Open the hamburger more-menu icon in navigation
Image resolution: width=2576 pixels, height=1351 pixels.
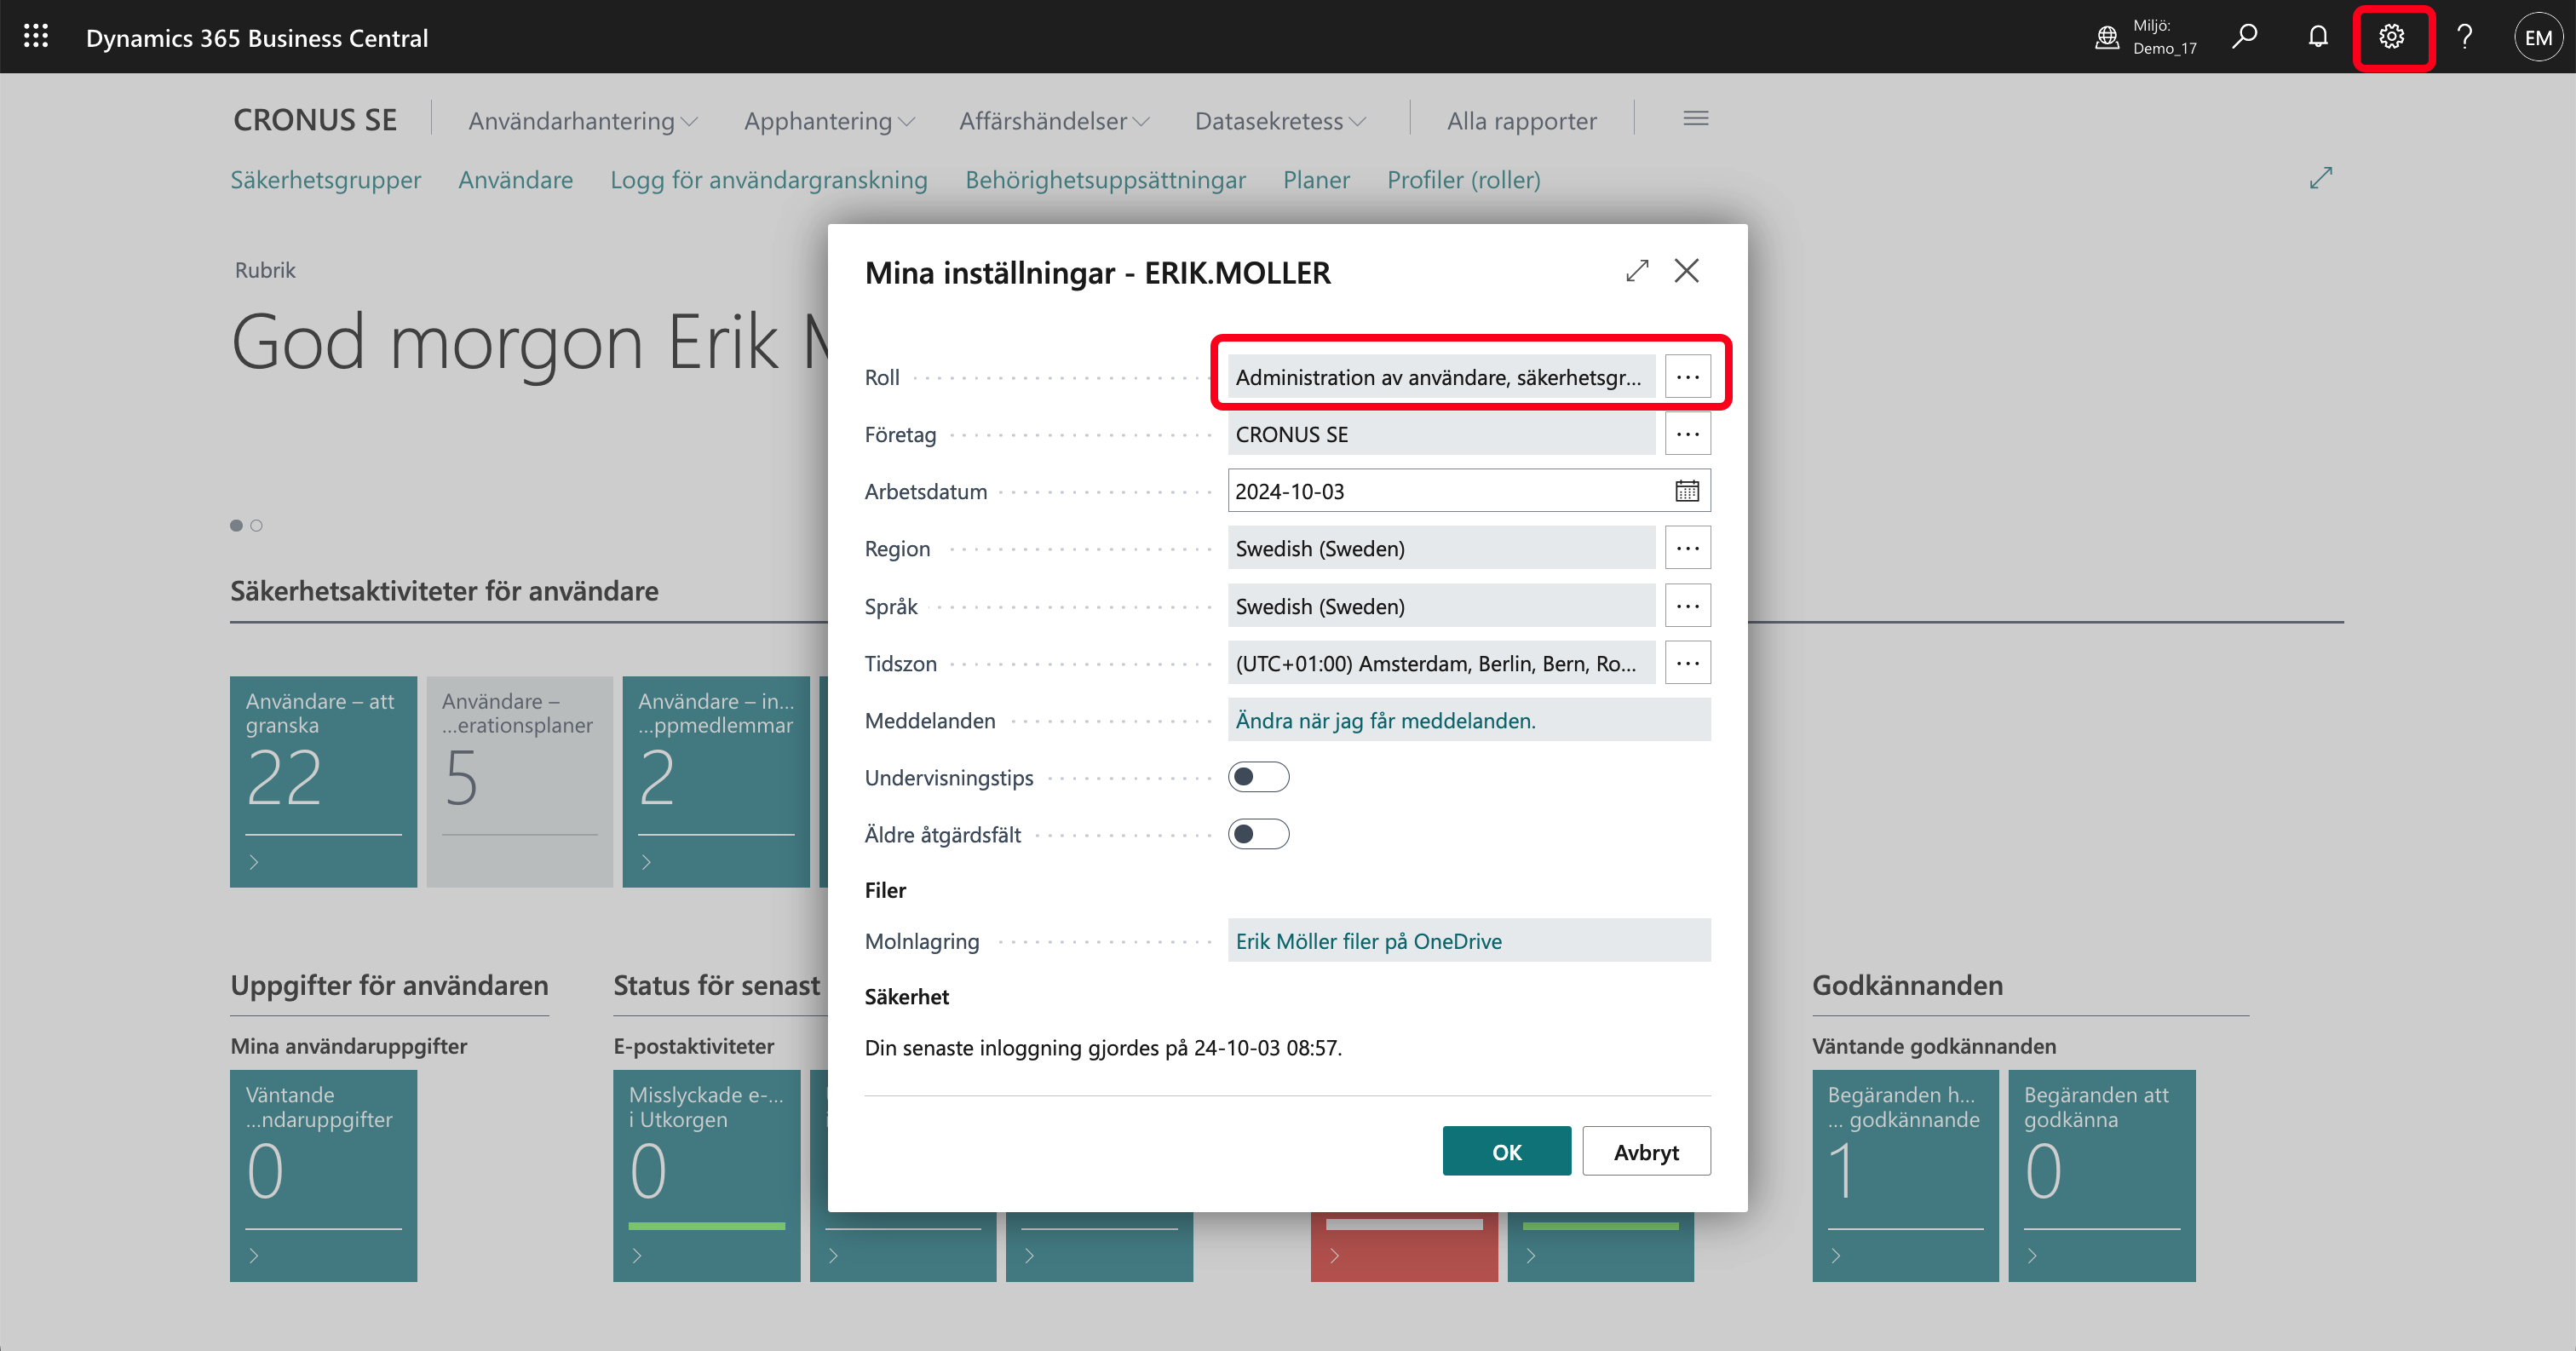pyautogui.click(x=1696, y=119)
